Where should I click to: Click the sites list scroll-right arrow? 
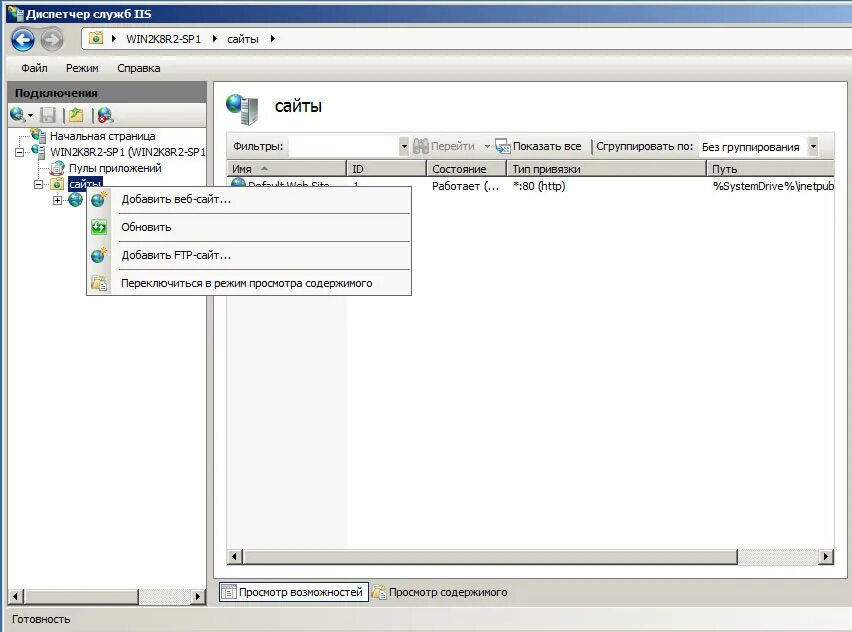click(x=826, y=556)
